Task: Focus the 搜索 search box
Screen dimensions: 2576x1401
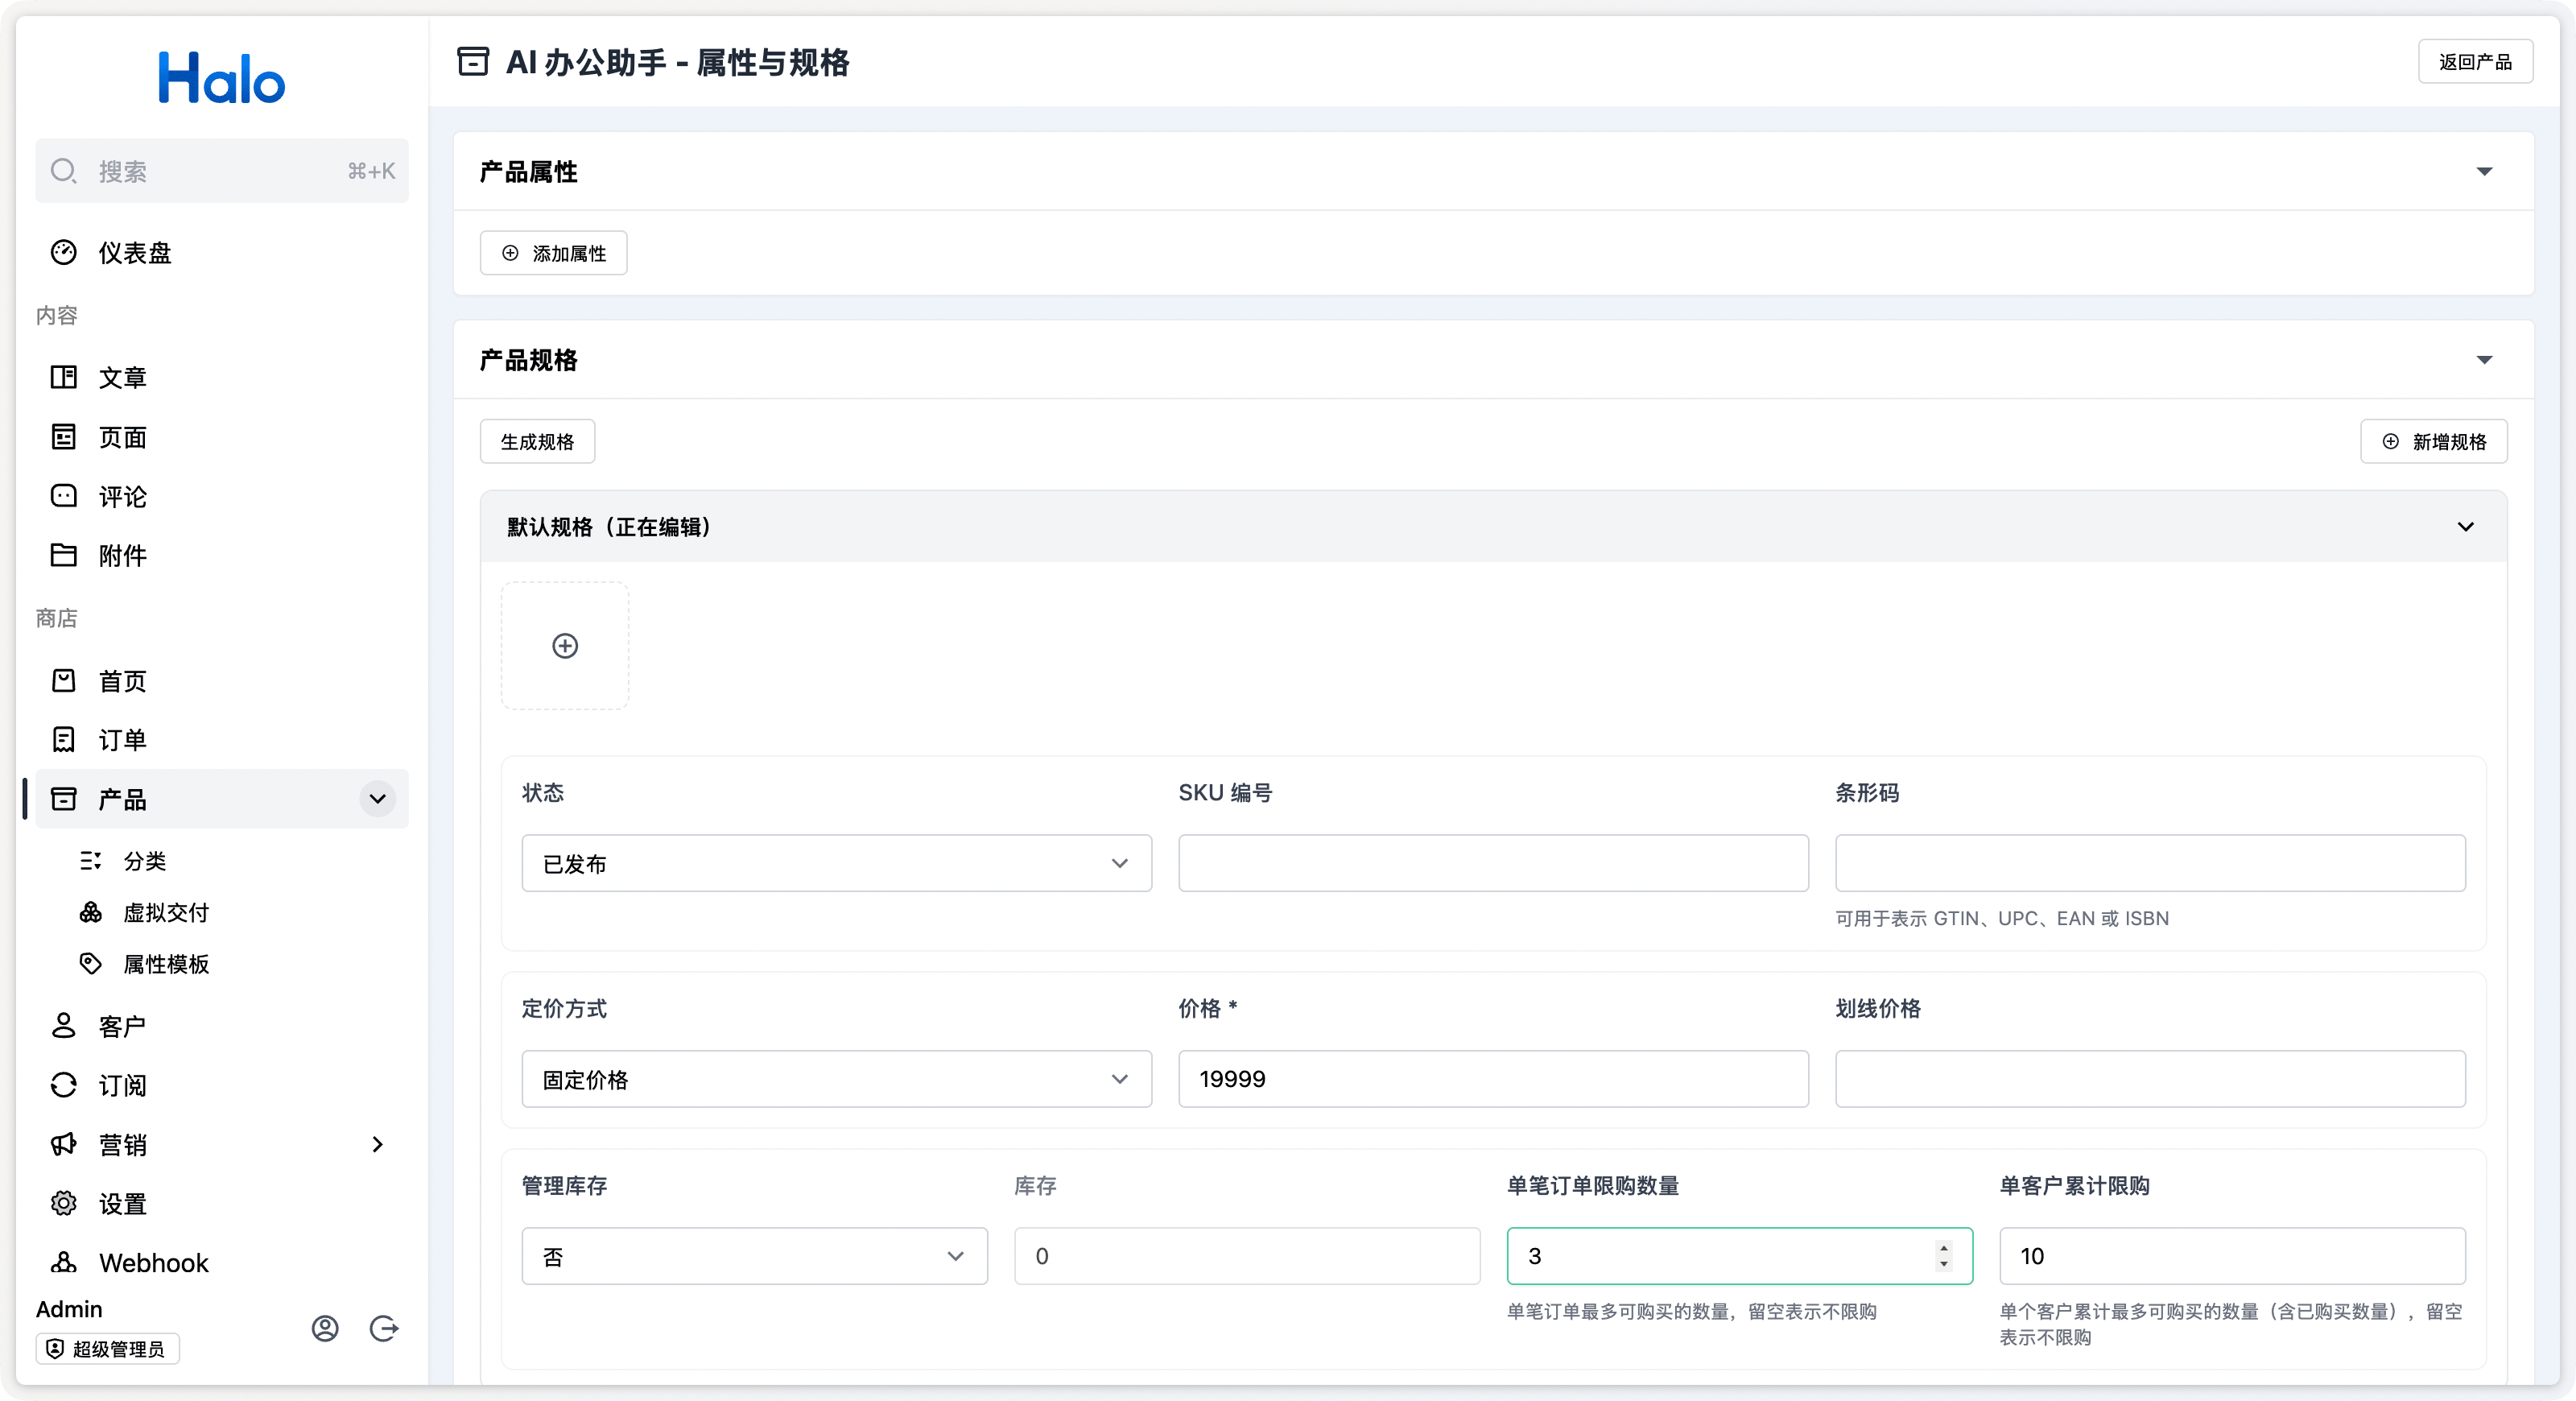Action: [222, 171]
